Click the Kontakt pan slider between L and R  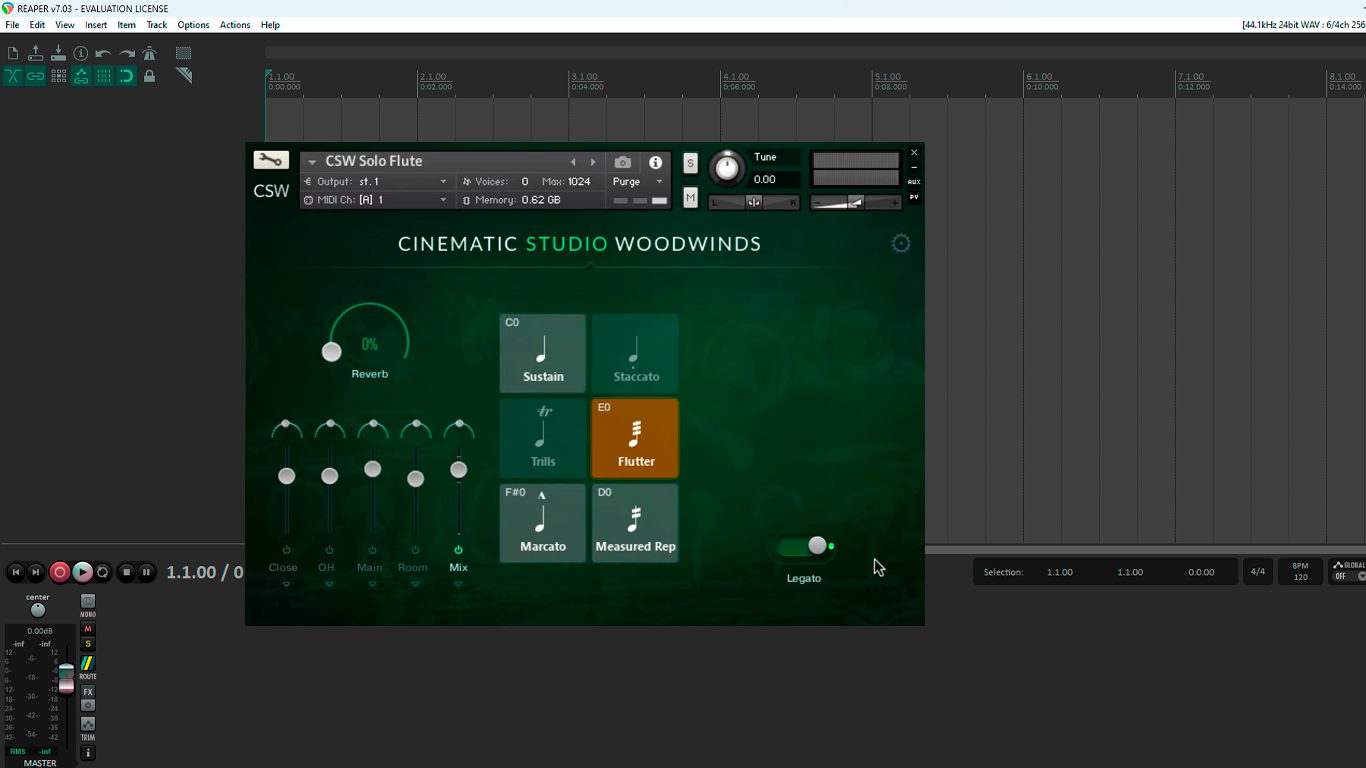(x=754, y=202)
